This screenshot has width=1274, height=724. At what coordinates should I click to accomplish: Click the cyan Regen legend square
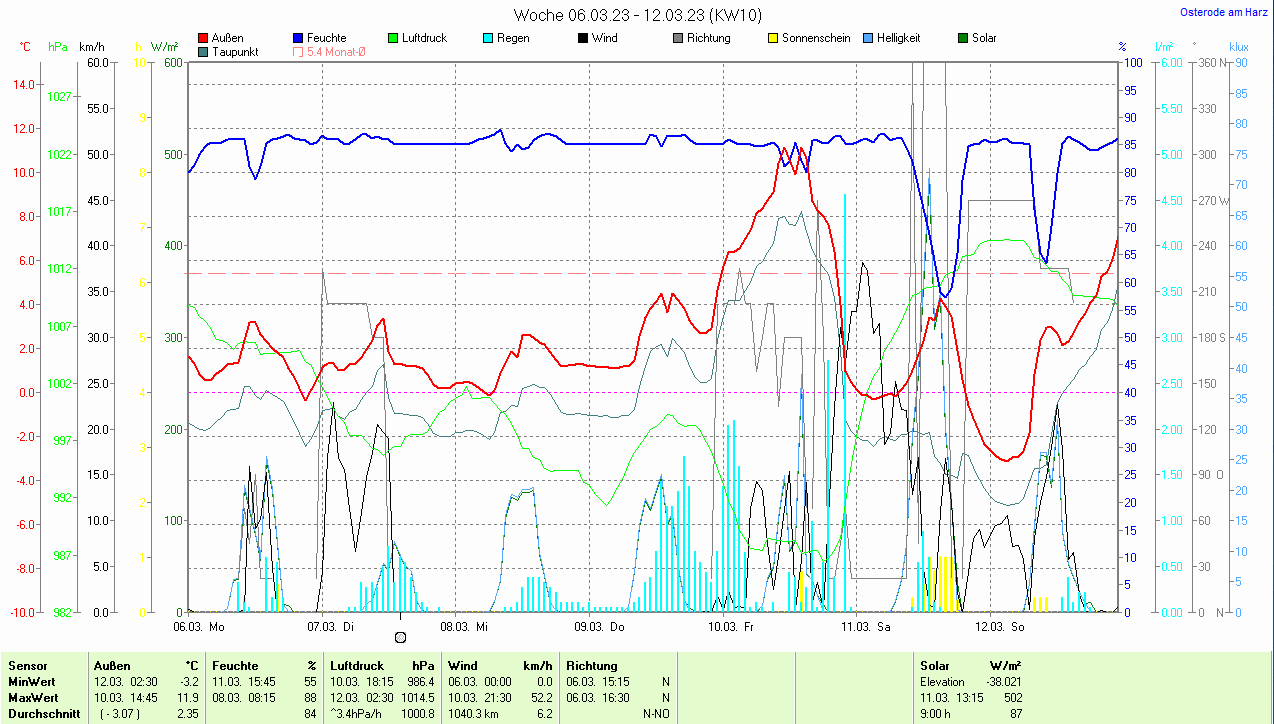pyautogui.click(x=488, y=38)
